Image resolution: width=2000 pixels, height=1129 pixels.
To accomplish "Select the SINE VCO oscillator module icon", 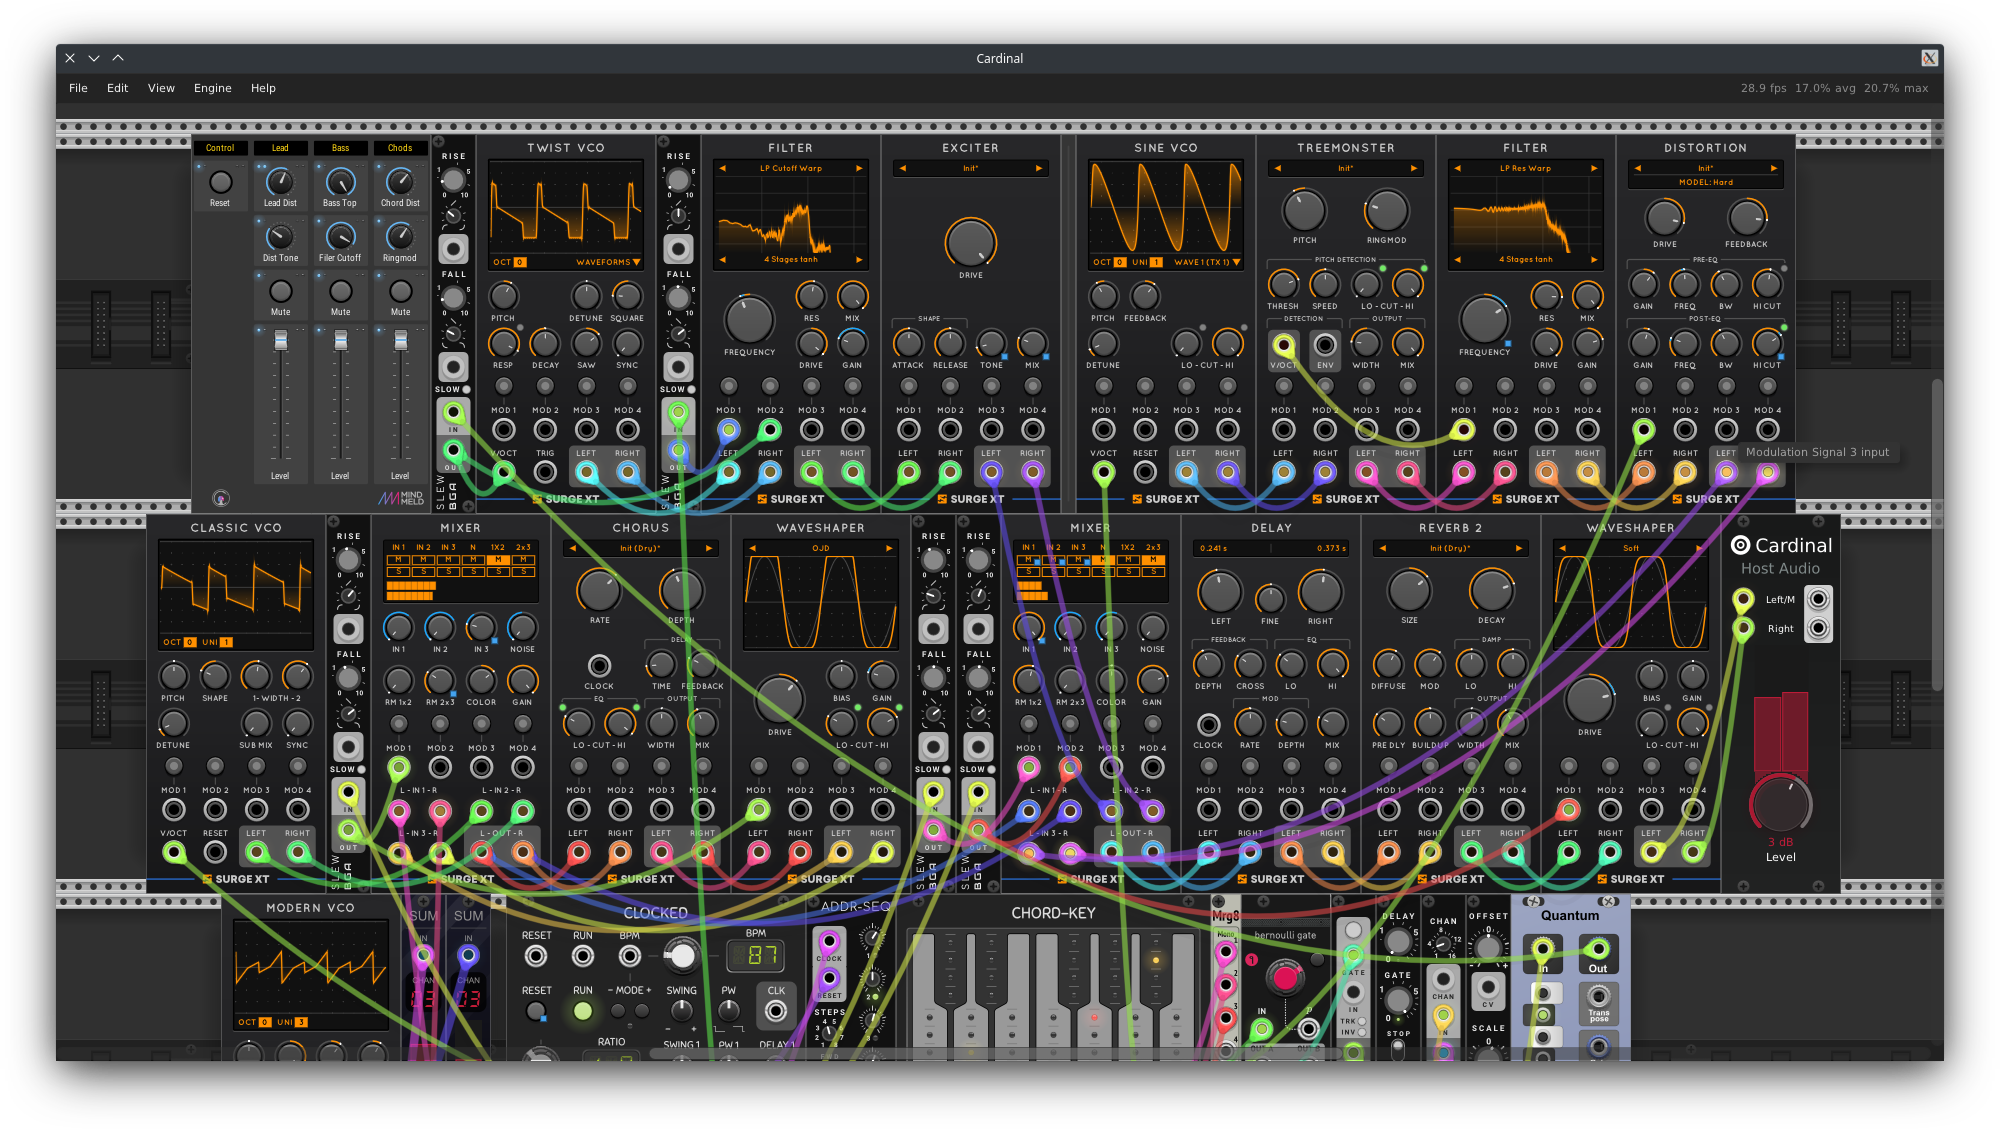I will (x=1168, y=213).
